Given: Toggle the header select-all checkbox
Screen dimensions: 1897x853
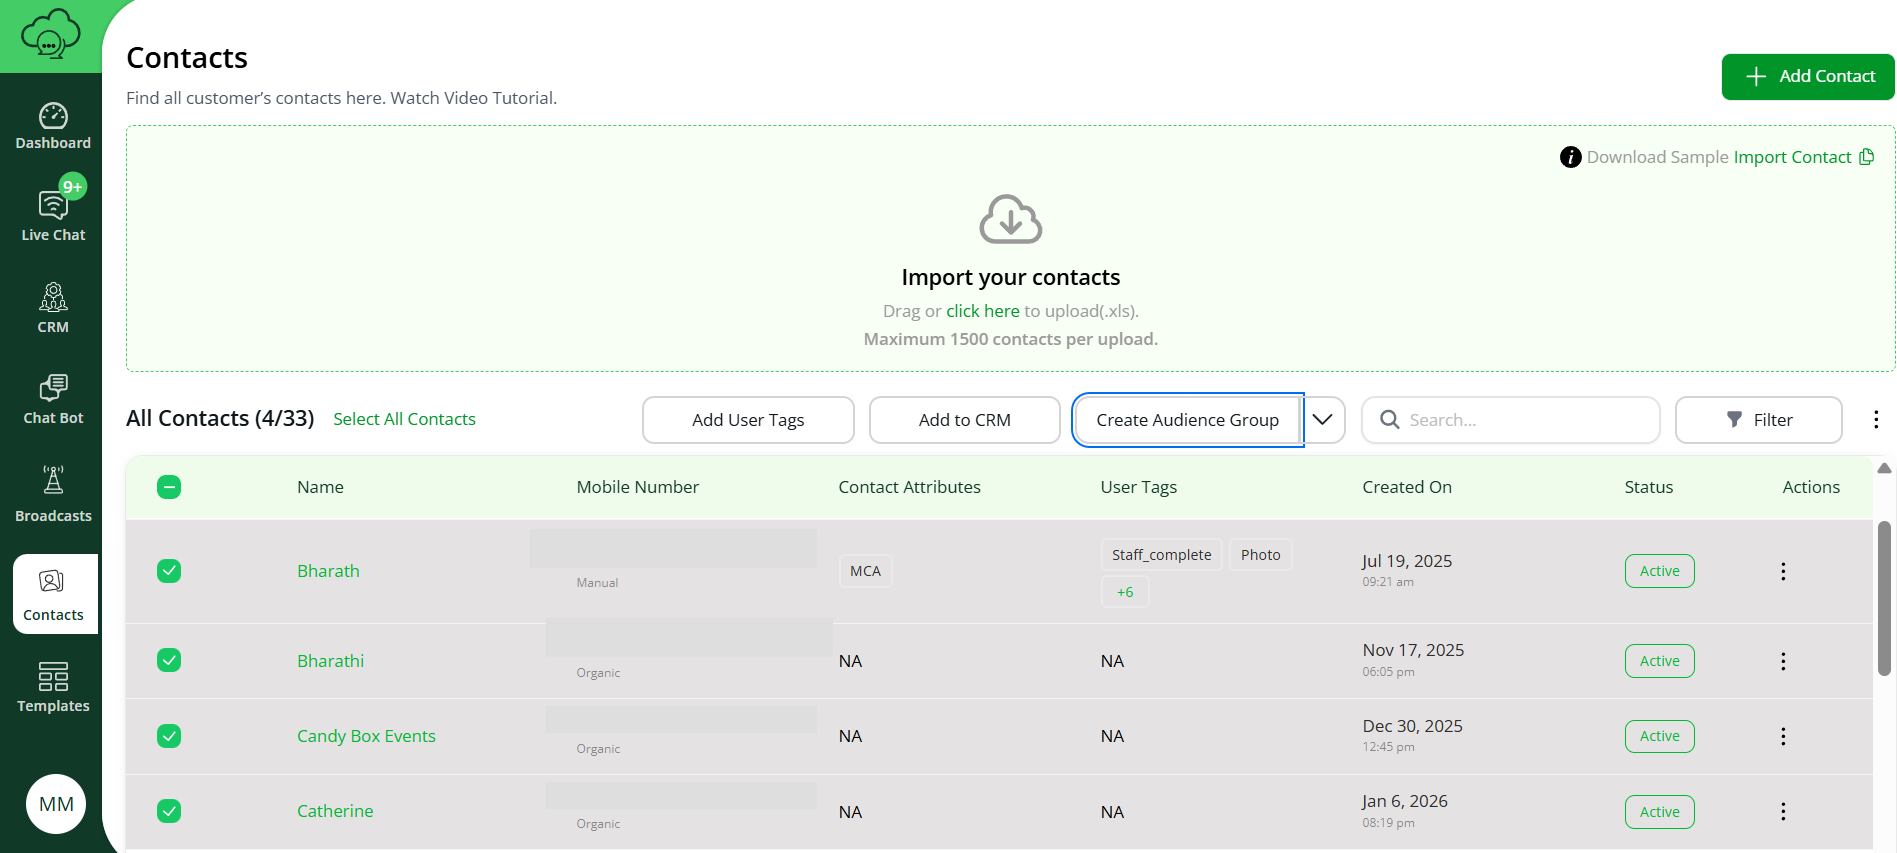Looking at the screenshot, I should [169, 487].
